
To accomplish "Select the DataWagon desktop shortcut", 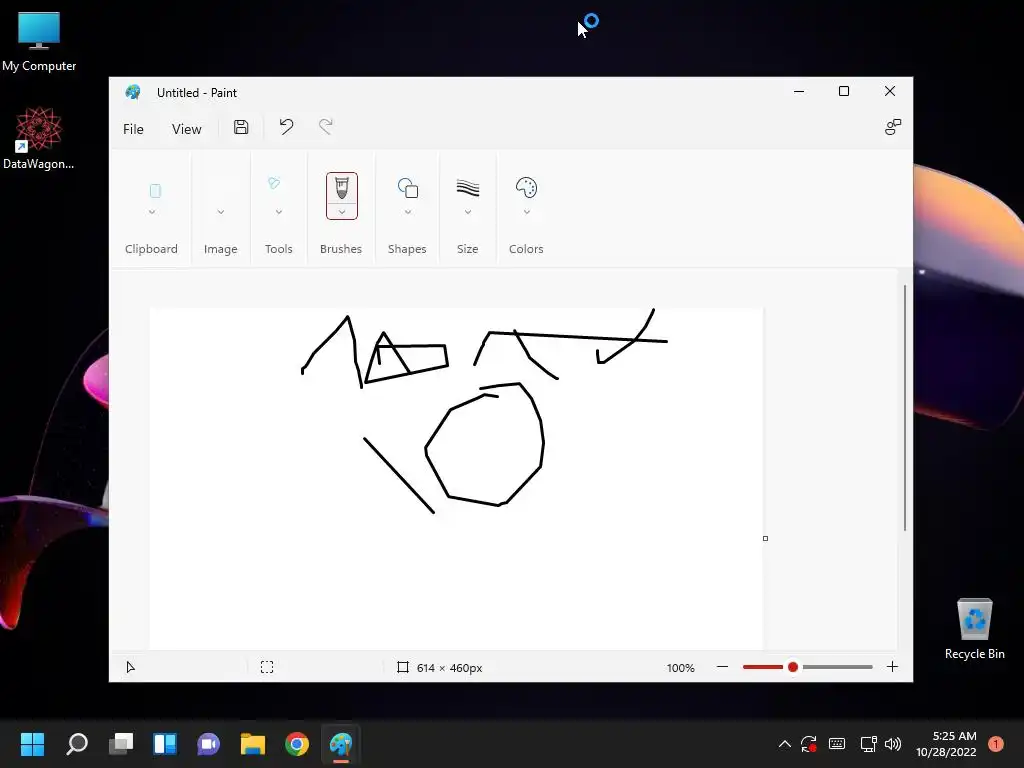I will pos(39,138).
